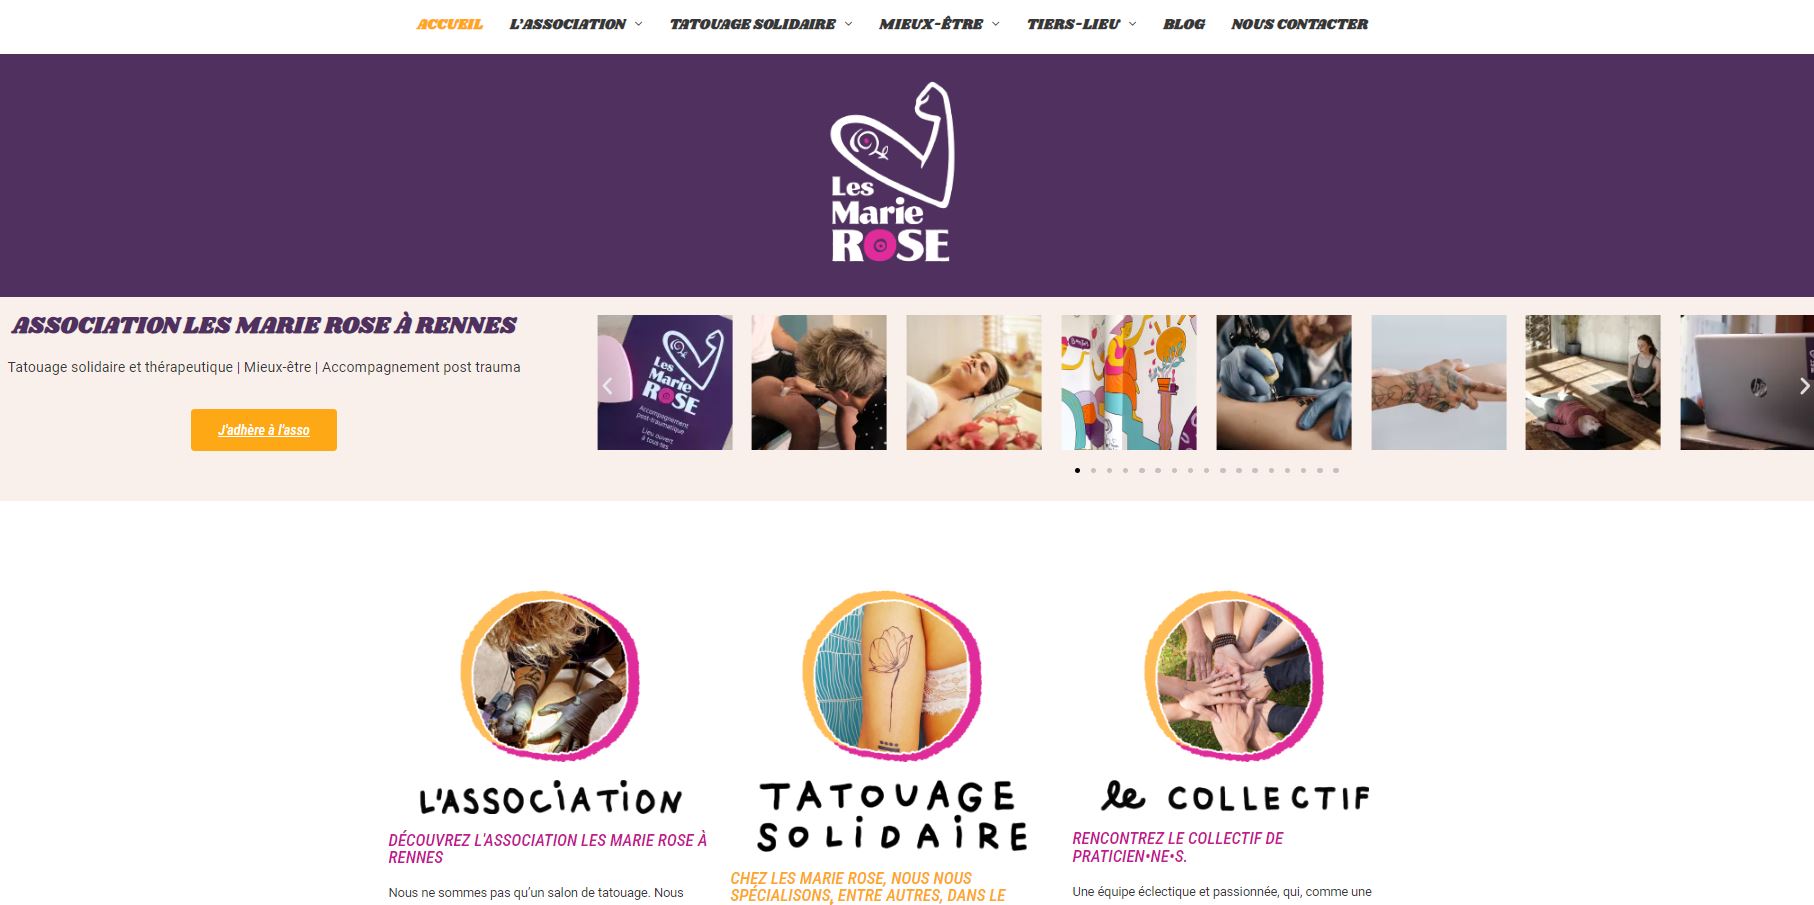Open the L'Association circular tattoo-artist image
The height and width of the screenshot is (905, 1814).
tap(549, 675)
